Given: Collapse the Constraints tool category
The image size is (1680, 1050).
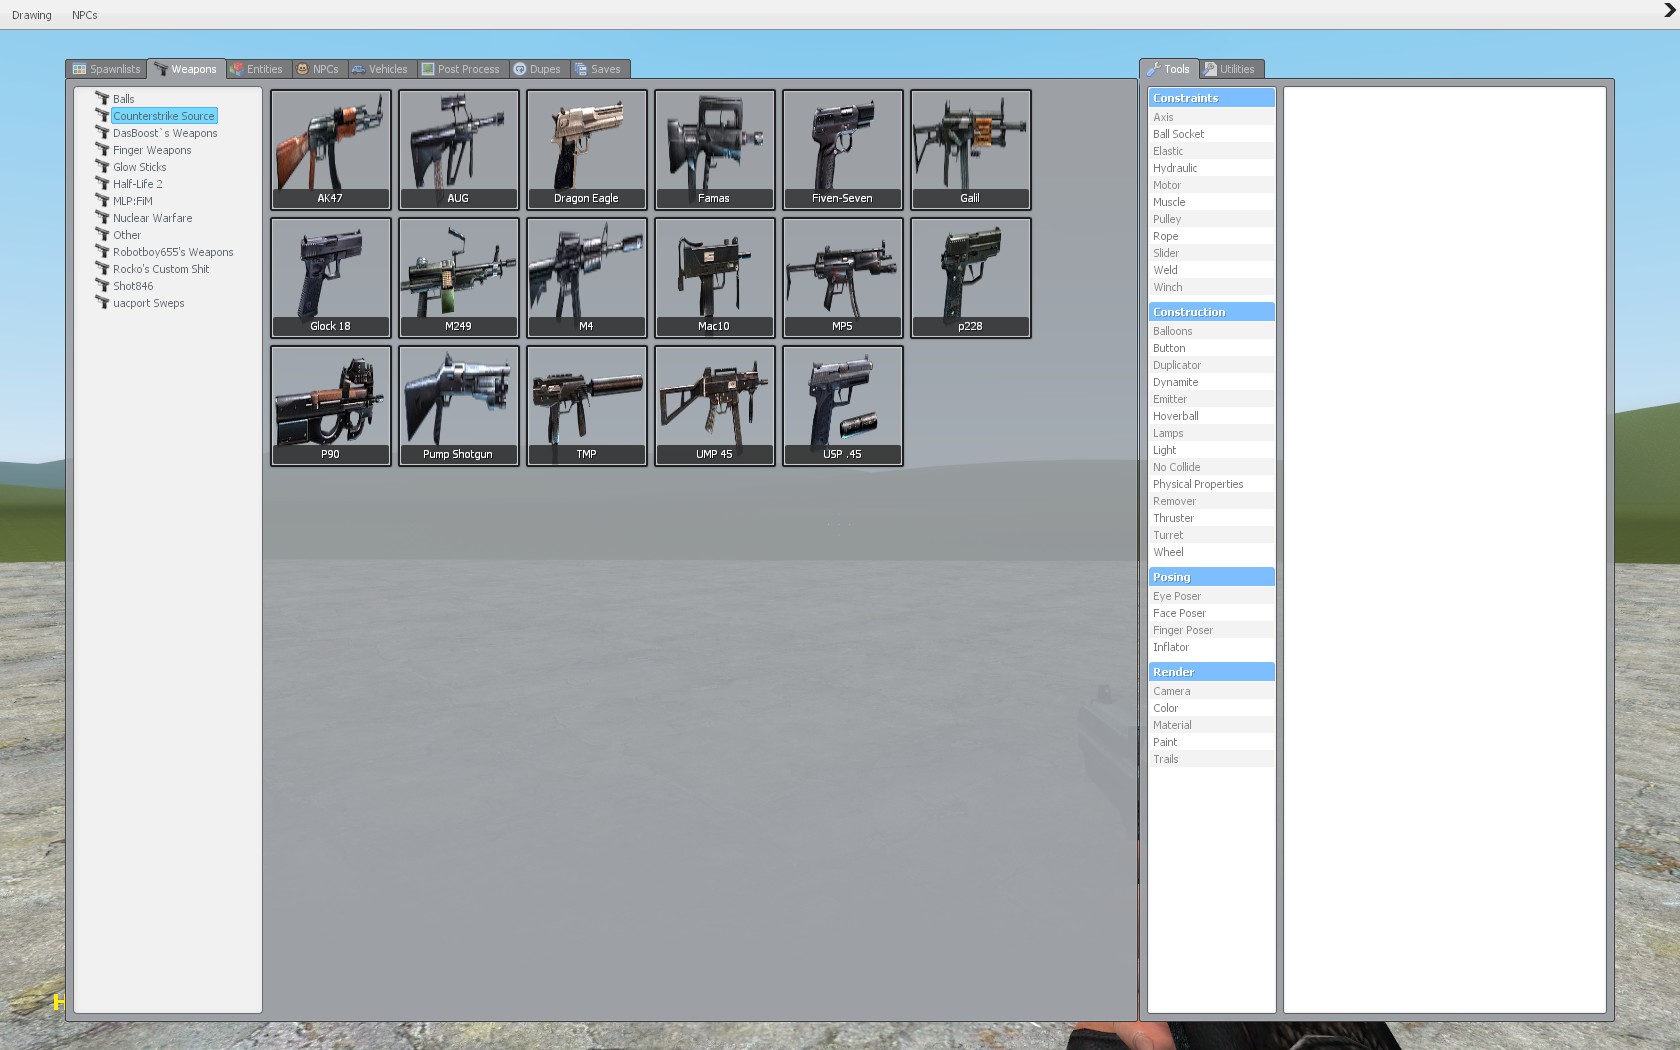Looking at the screenshot, I should tap(1211, 98).
